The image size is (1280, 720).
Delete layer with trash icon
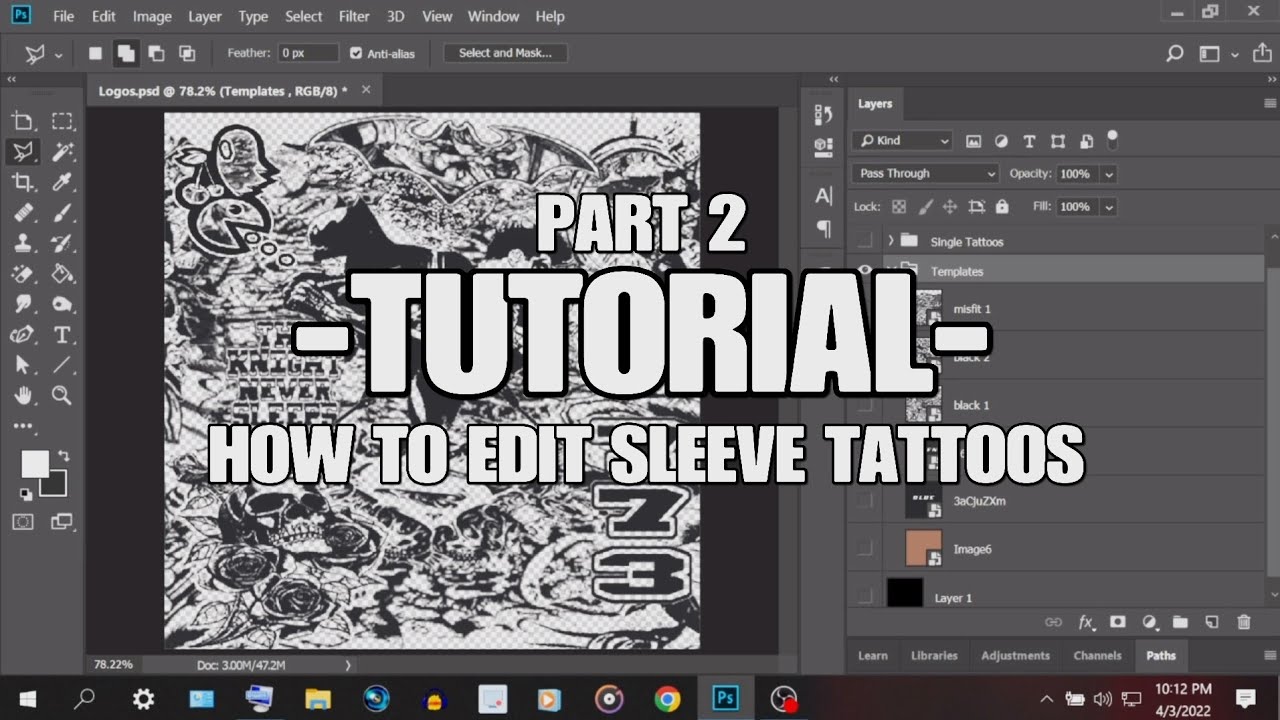tap(1244, 622)
